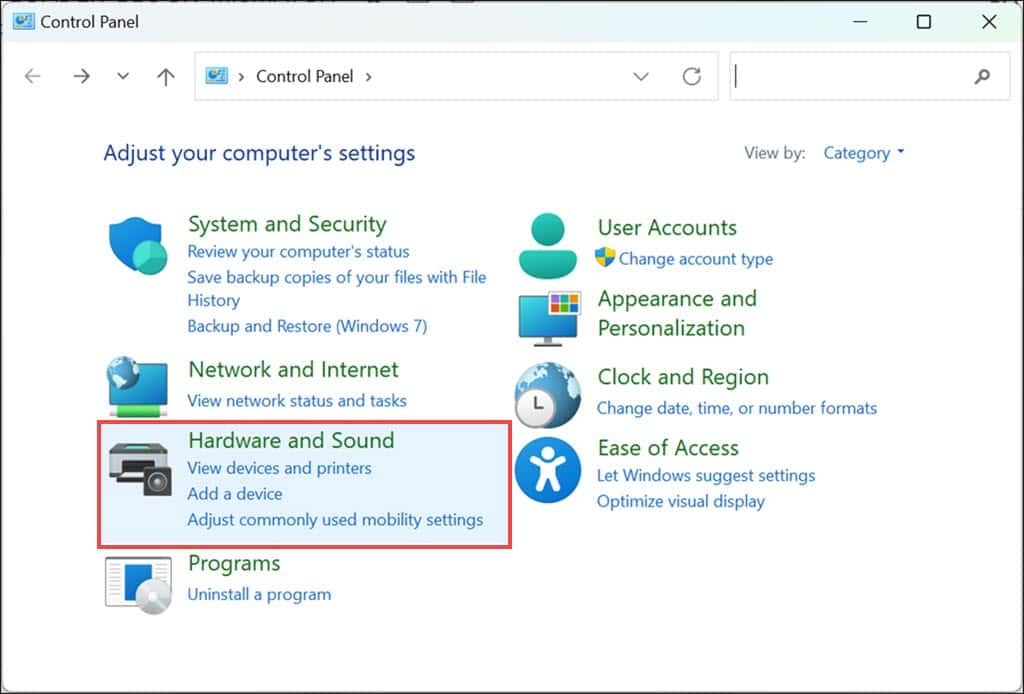The image size is (1024, 694).
Task: Open System and Security category
Action: (287, 224)
